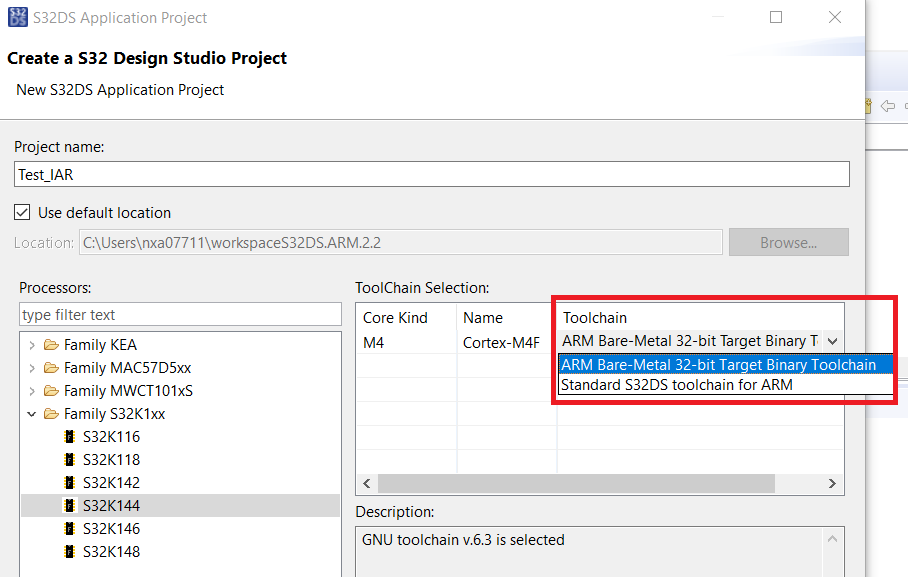This screenshot has height=577, width=908.
Task: Open the Toolchain dropdown arrow
Action: click(x=832, y=341)
